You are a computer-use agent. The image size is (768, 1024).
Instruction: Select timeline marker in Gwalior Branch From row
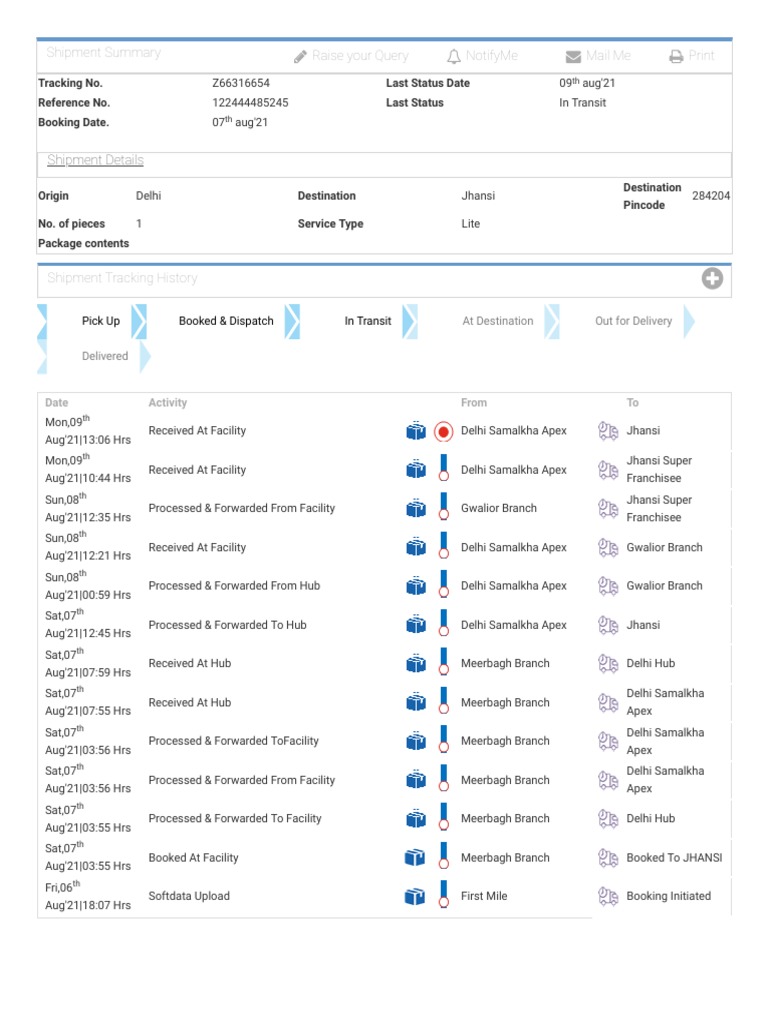(x=444, y=509)
